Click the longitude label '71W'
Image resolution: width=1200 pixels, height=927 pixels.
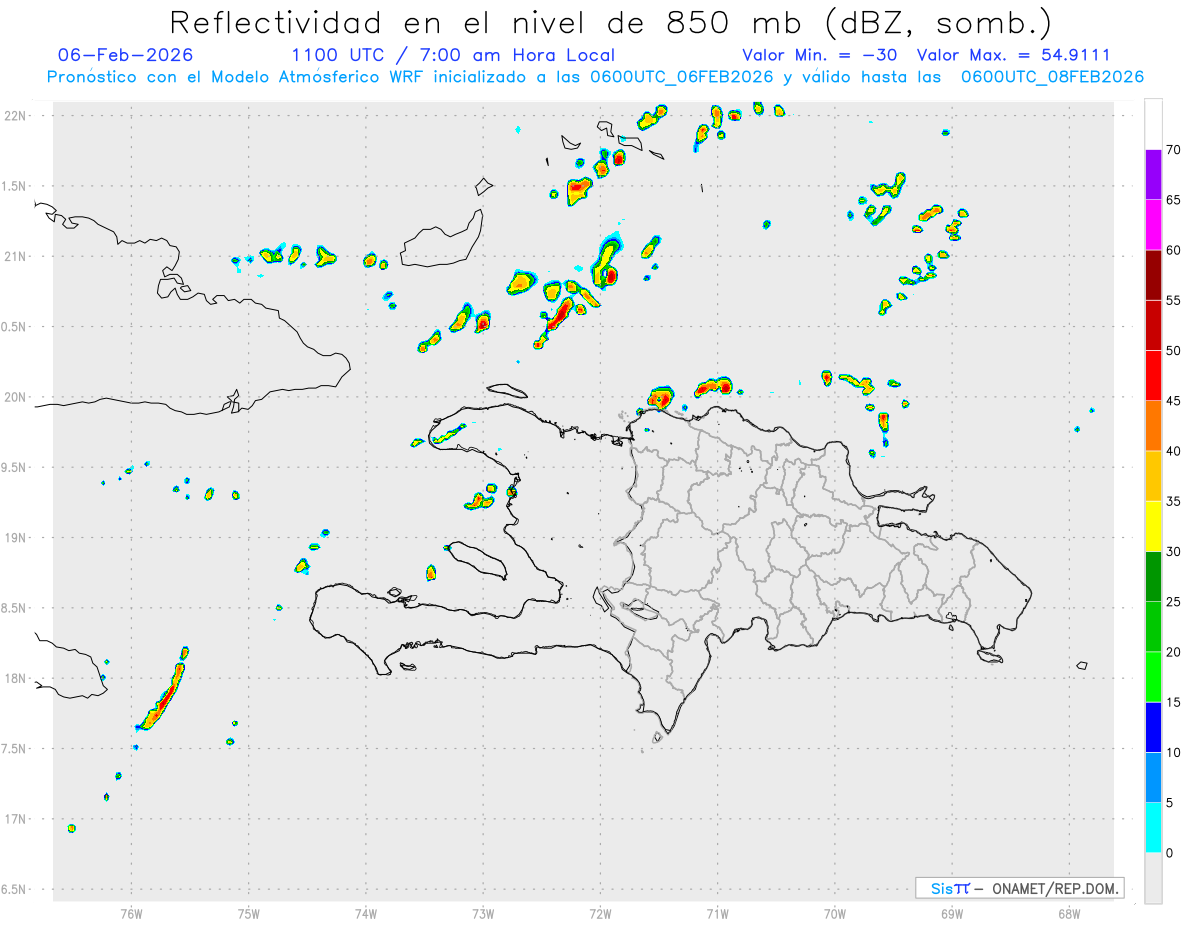point(717,913)
